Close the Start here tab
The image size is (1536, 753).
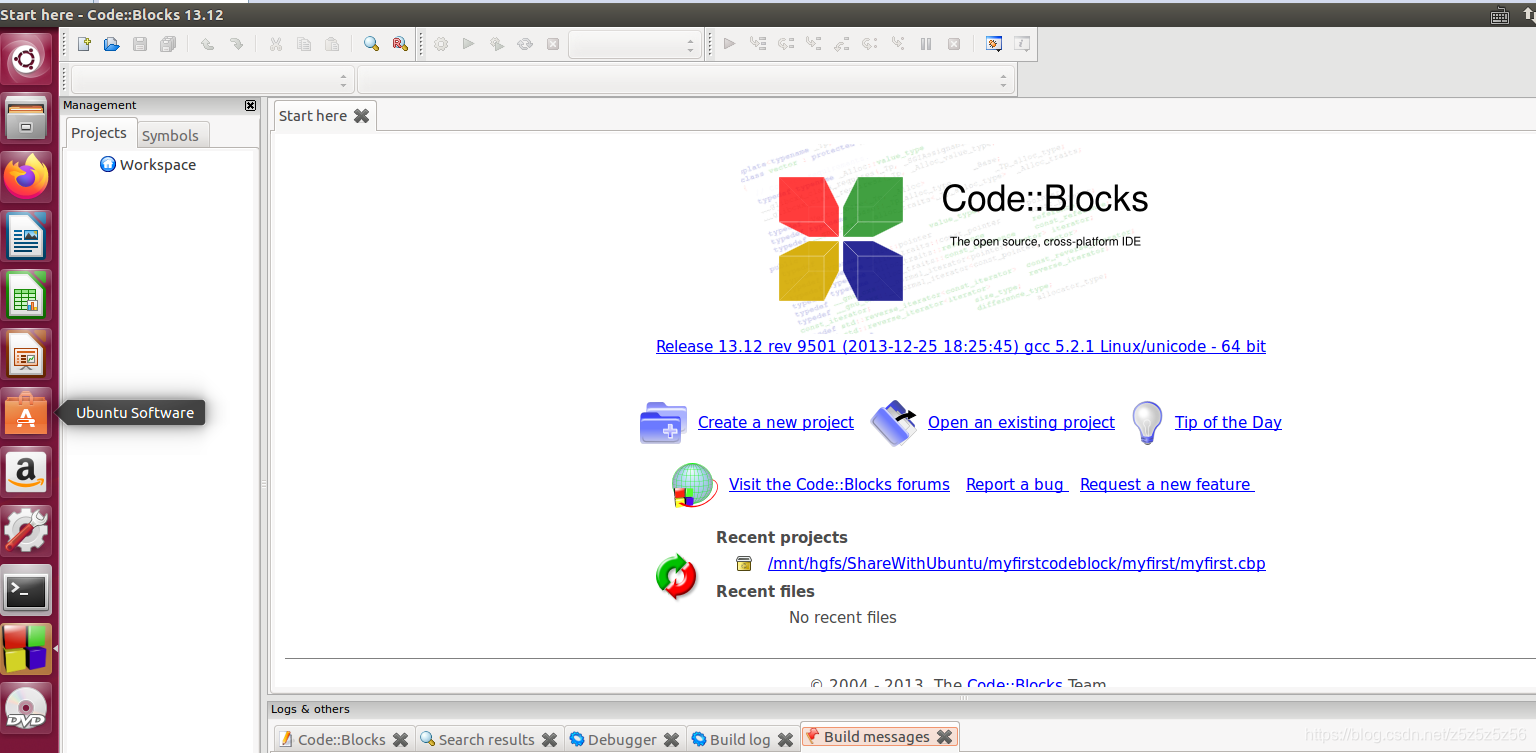coord(361,116)
